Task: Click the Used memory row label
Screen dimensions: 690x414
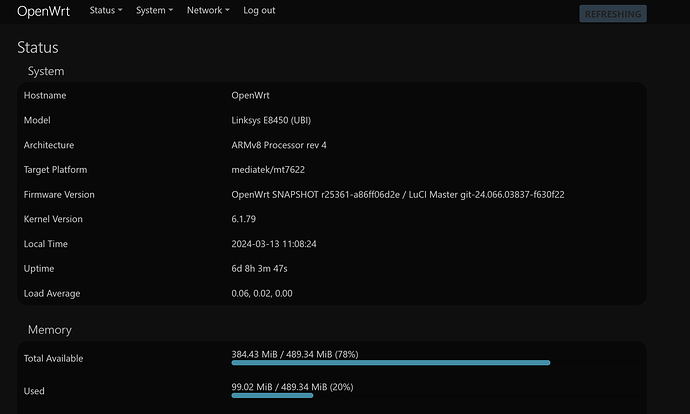Action: [x=34, y=391]
